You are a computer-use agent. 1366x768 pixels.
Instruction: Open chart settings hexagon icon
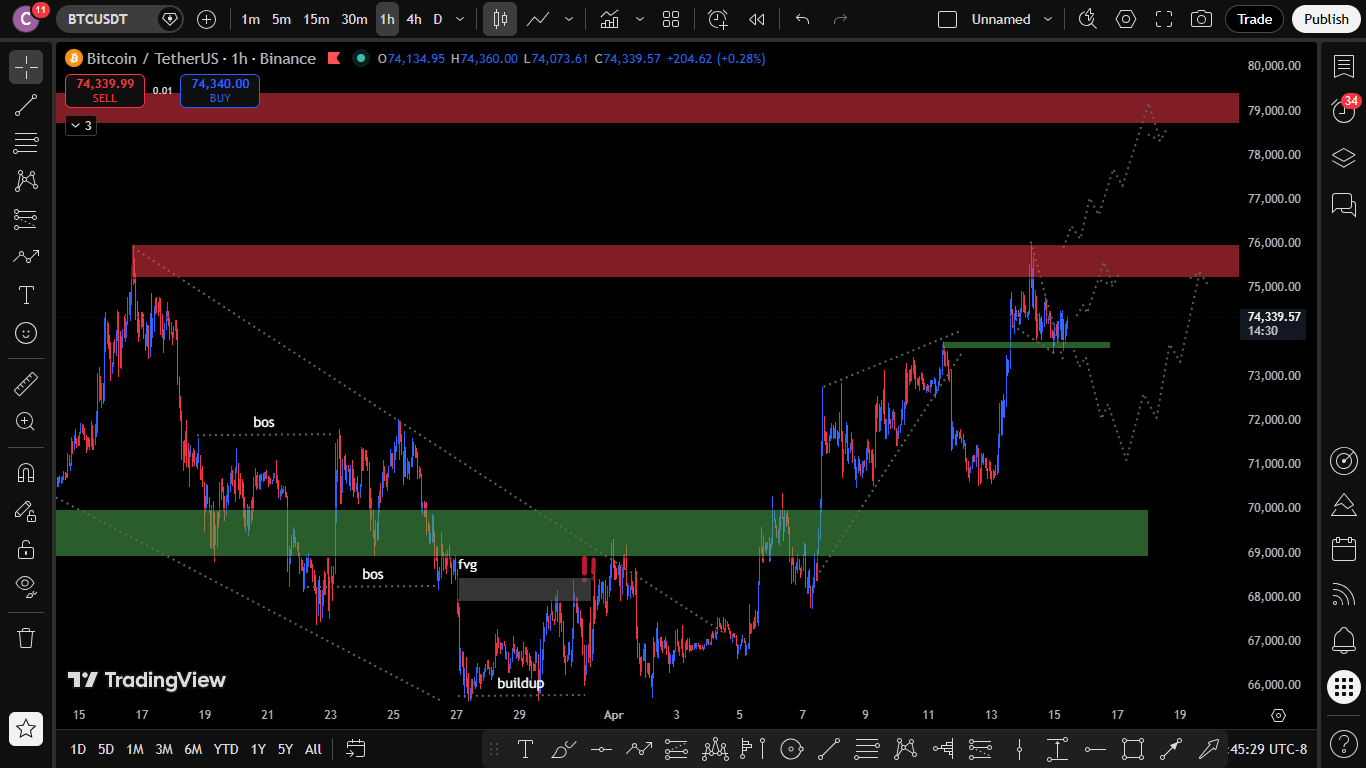(x=1126, y=19)
